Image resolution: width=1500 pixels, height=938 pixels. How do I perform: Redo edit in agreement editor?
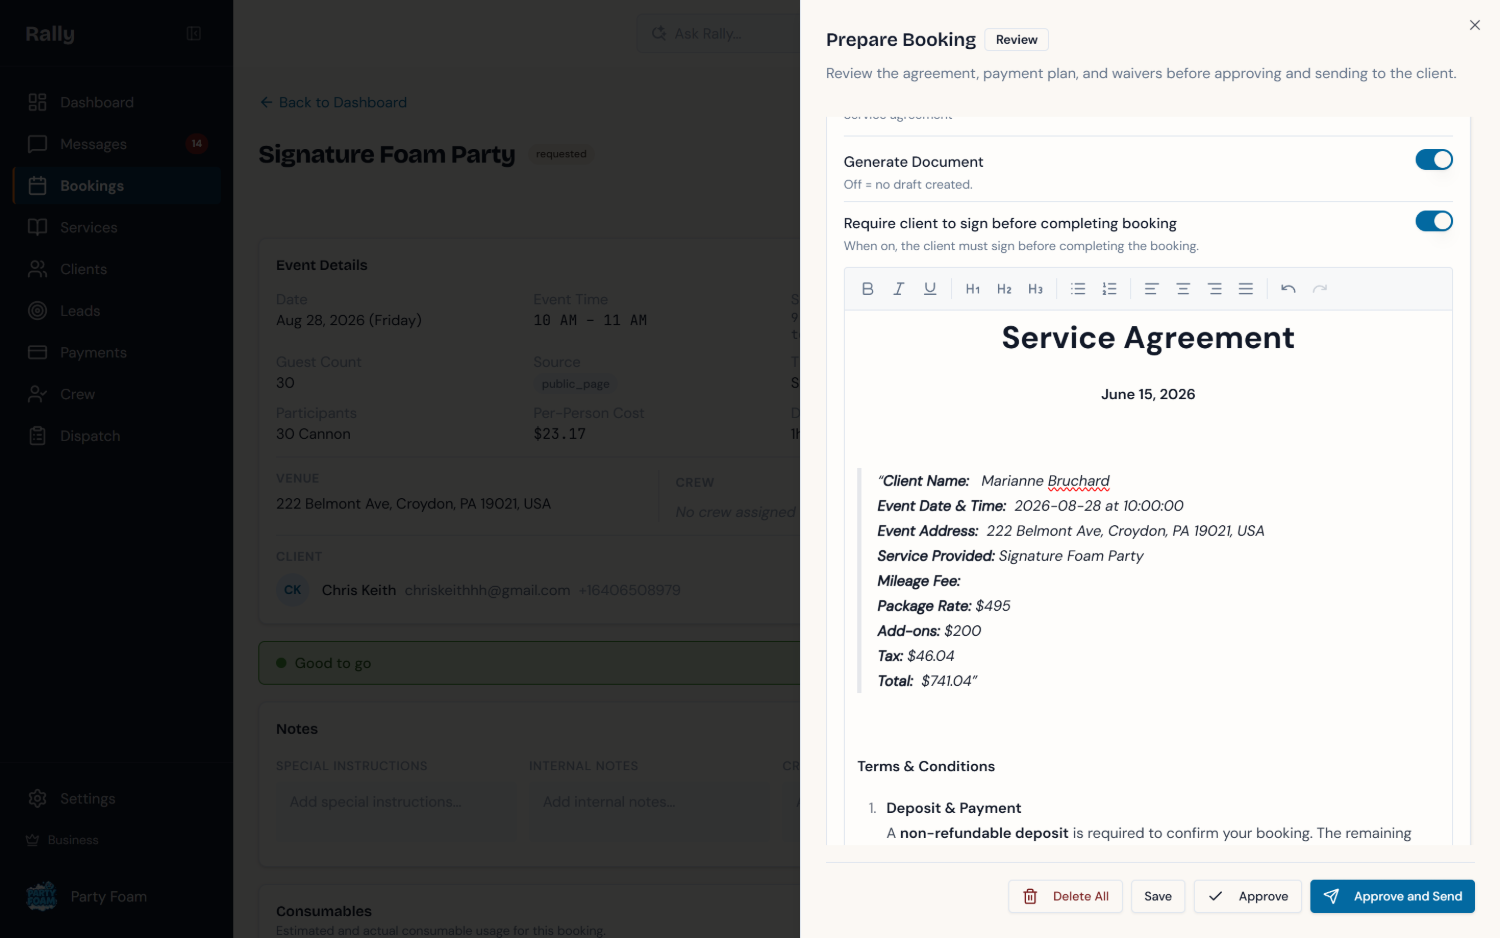1320,289
